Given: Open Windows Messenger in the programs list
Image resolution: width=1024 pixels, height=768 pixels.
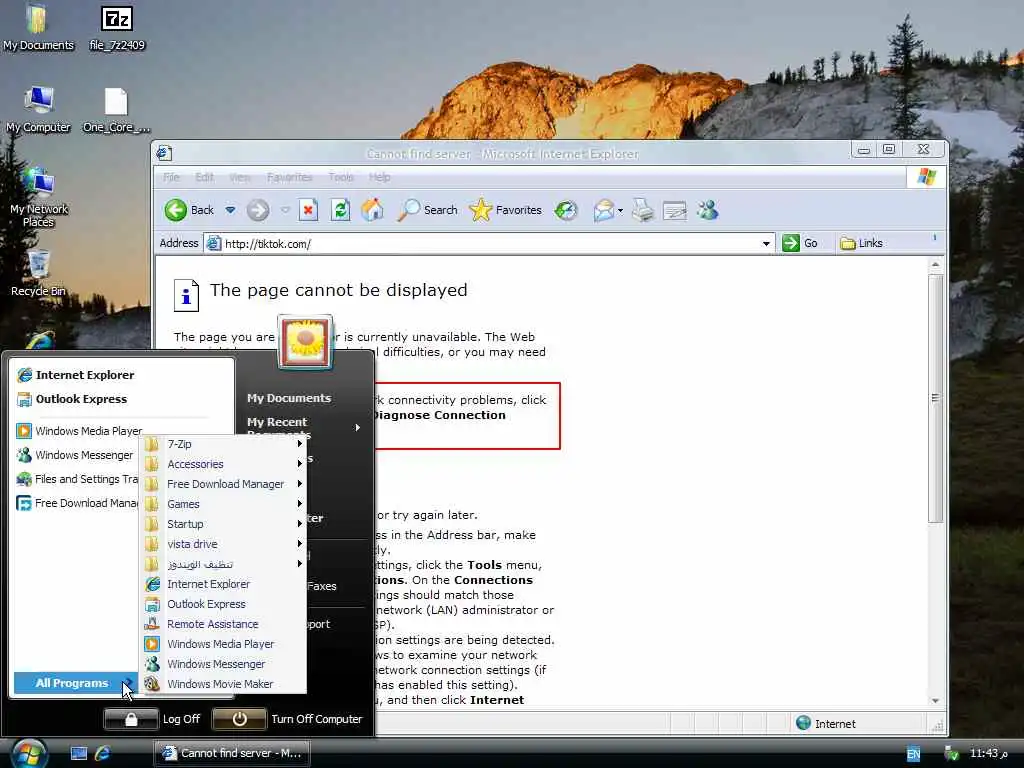Looking at the screenshot, I should point(225,664).
